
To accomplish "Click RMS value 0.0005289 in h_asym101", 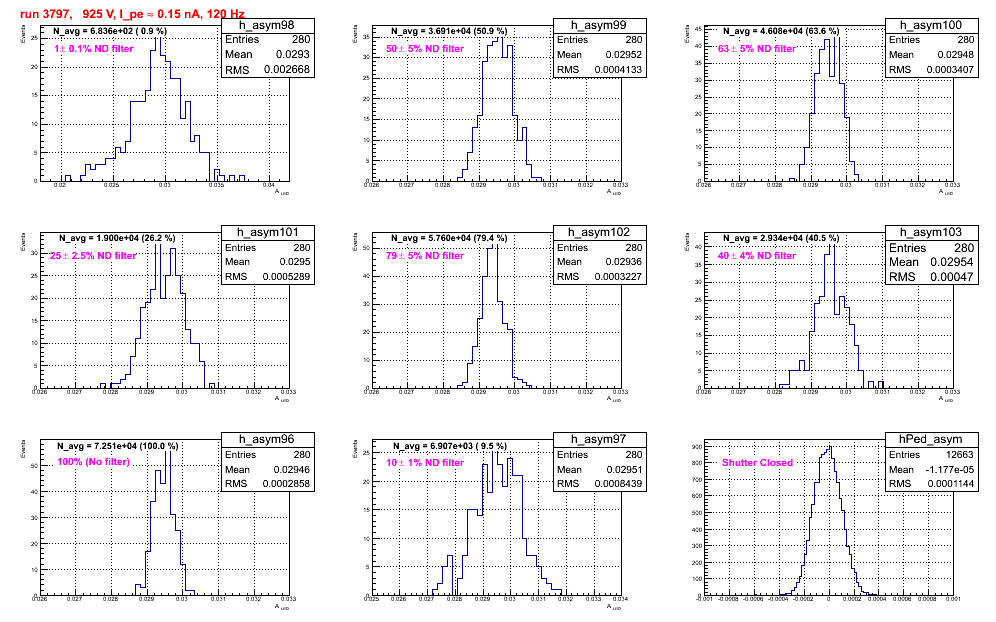I will (x=286, y=277).
